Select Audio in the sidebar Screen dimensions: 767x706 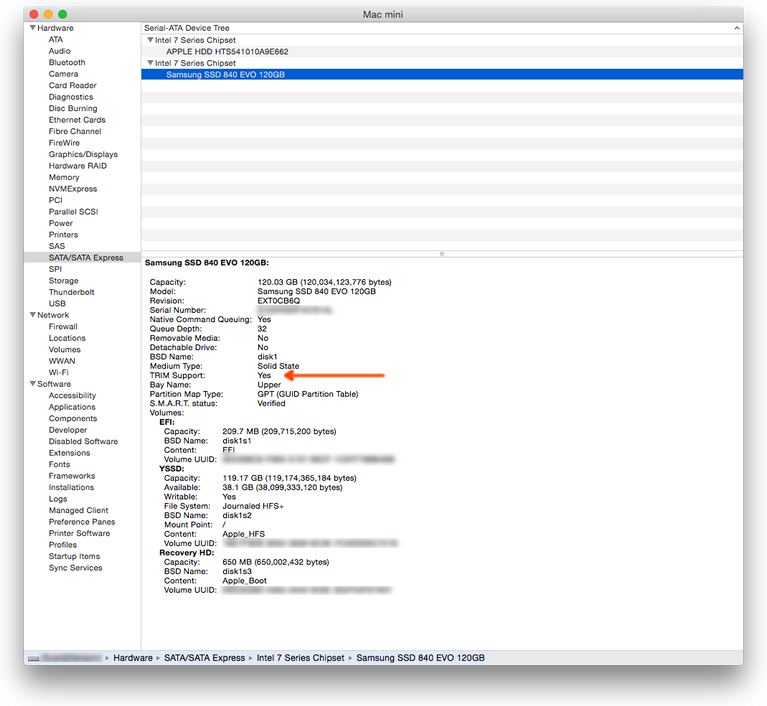[x=59, y=51]
